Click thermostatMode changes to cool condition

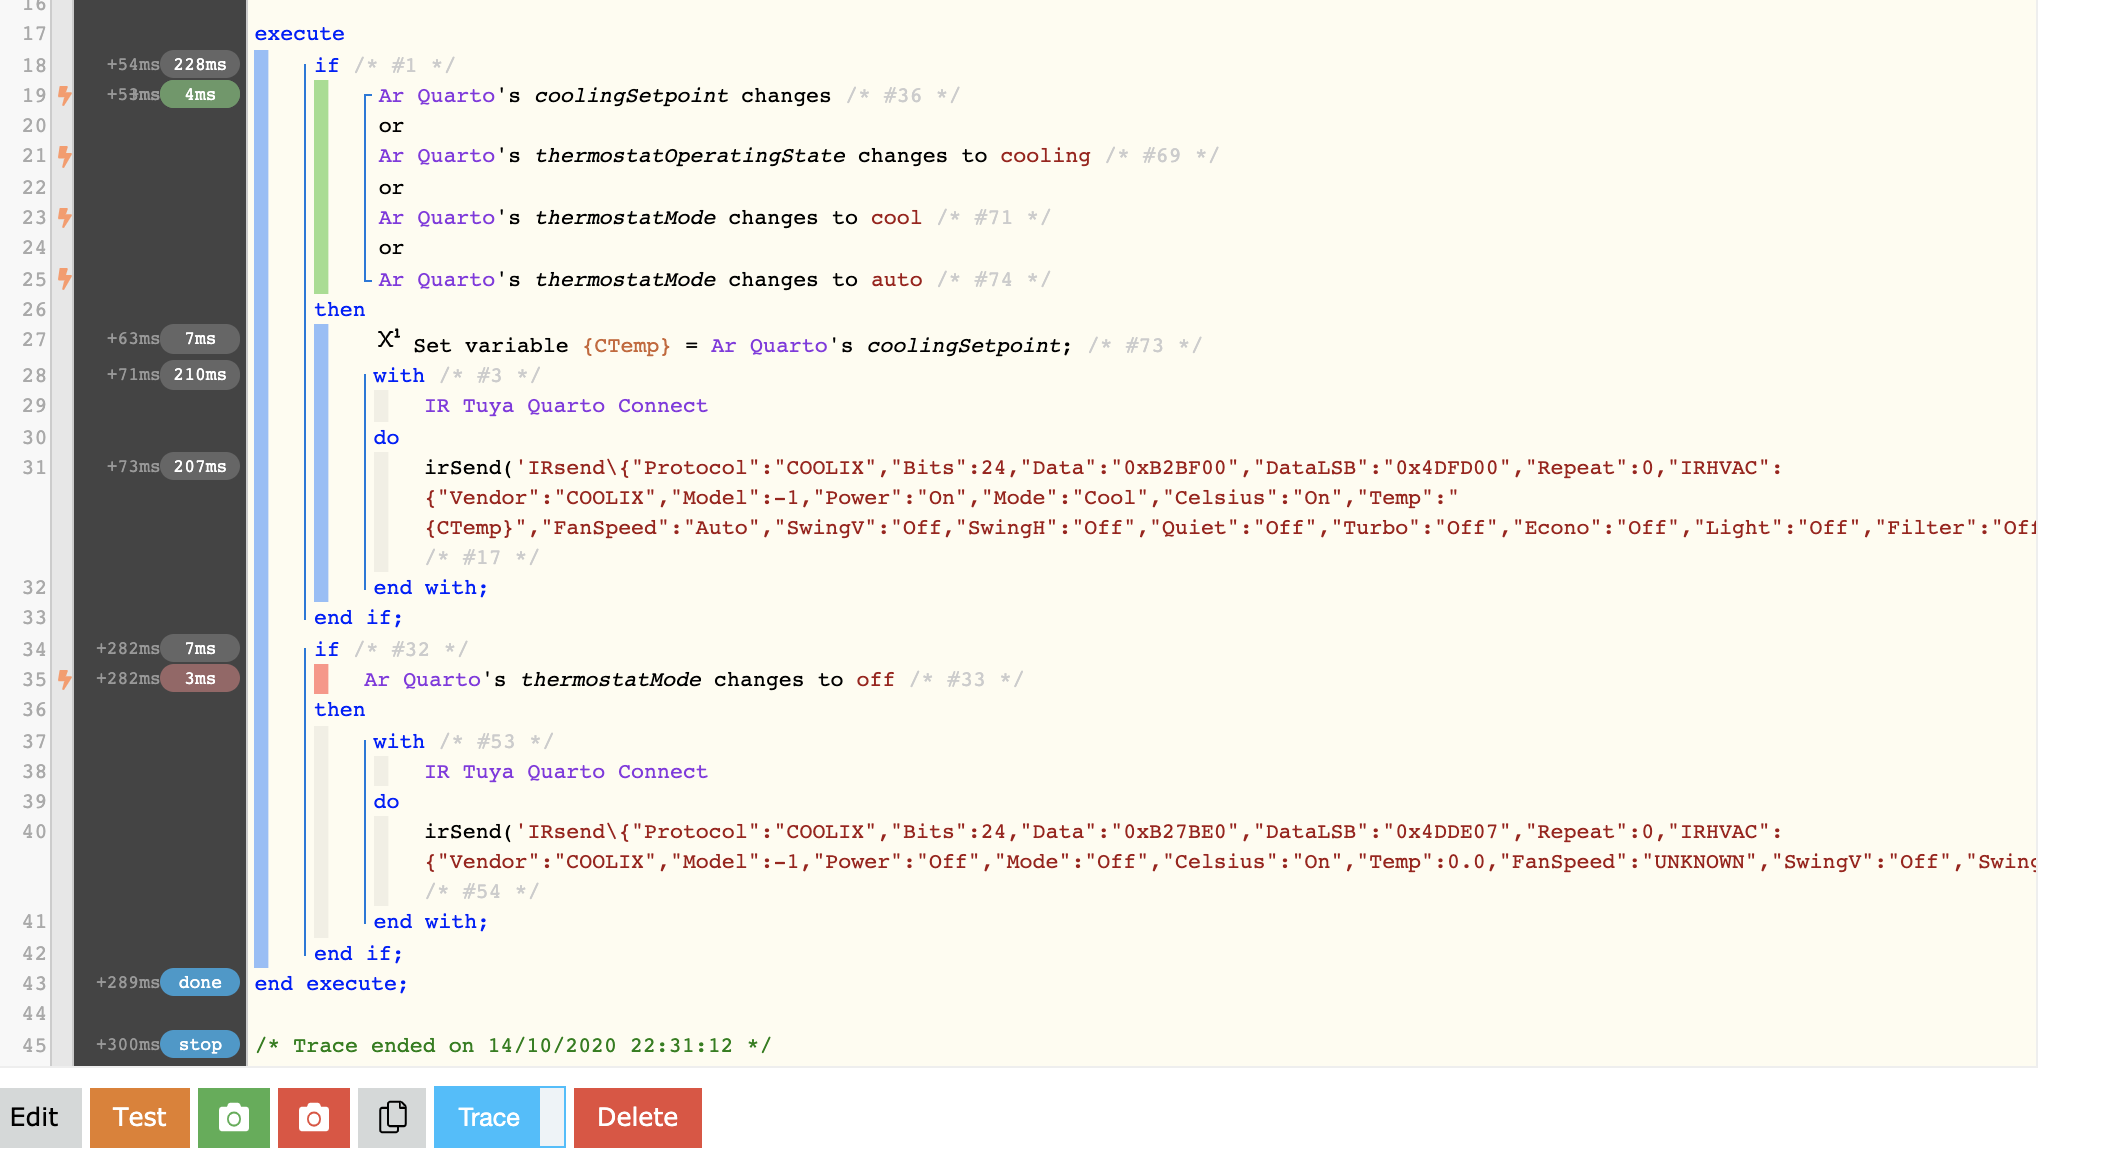point(650,217)
